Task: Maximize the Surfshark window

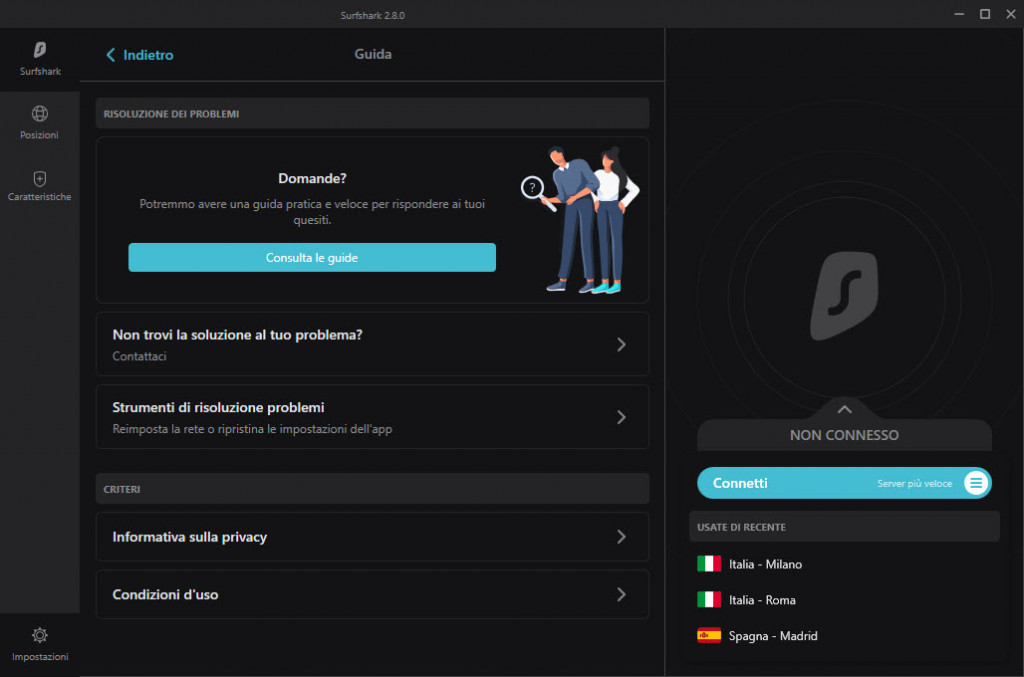Action: (985, 14)
